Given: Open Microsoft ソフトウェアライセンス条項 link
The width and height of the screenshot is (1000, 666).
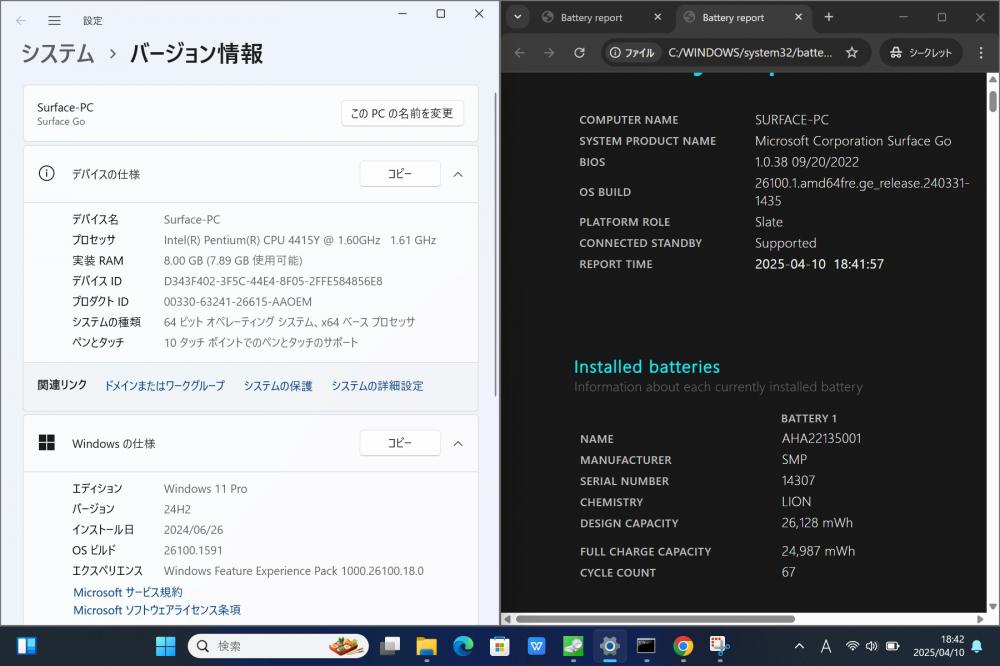Looking at the screenshot, I should (x=157, y=610).
